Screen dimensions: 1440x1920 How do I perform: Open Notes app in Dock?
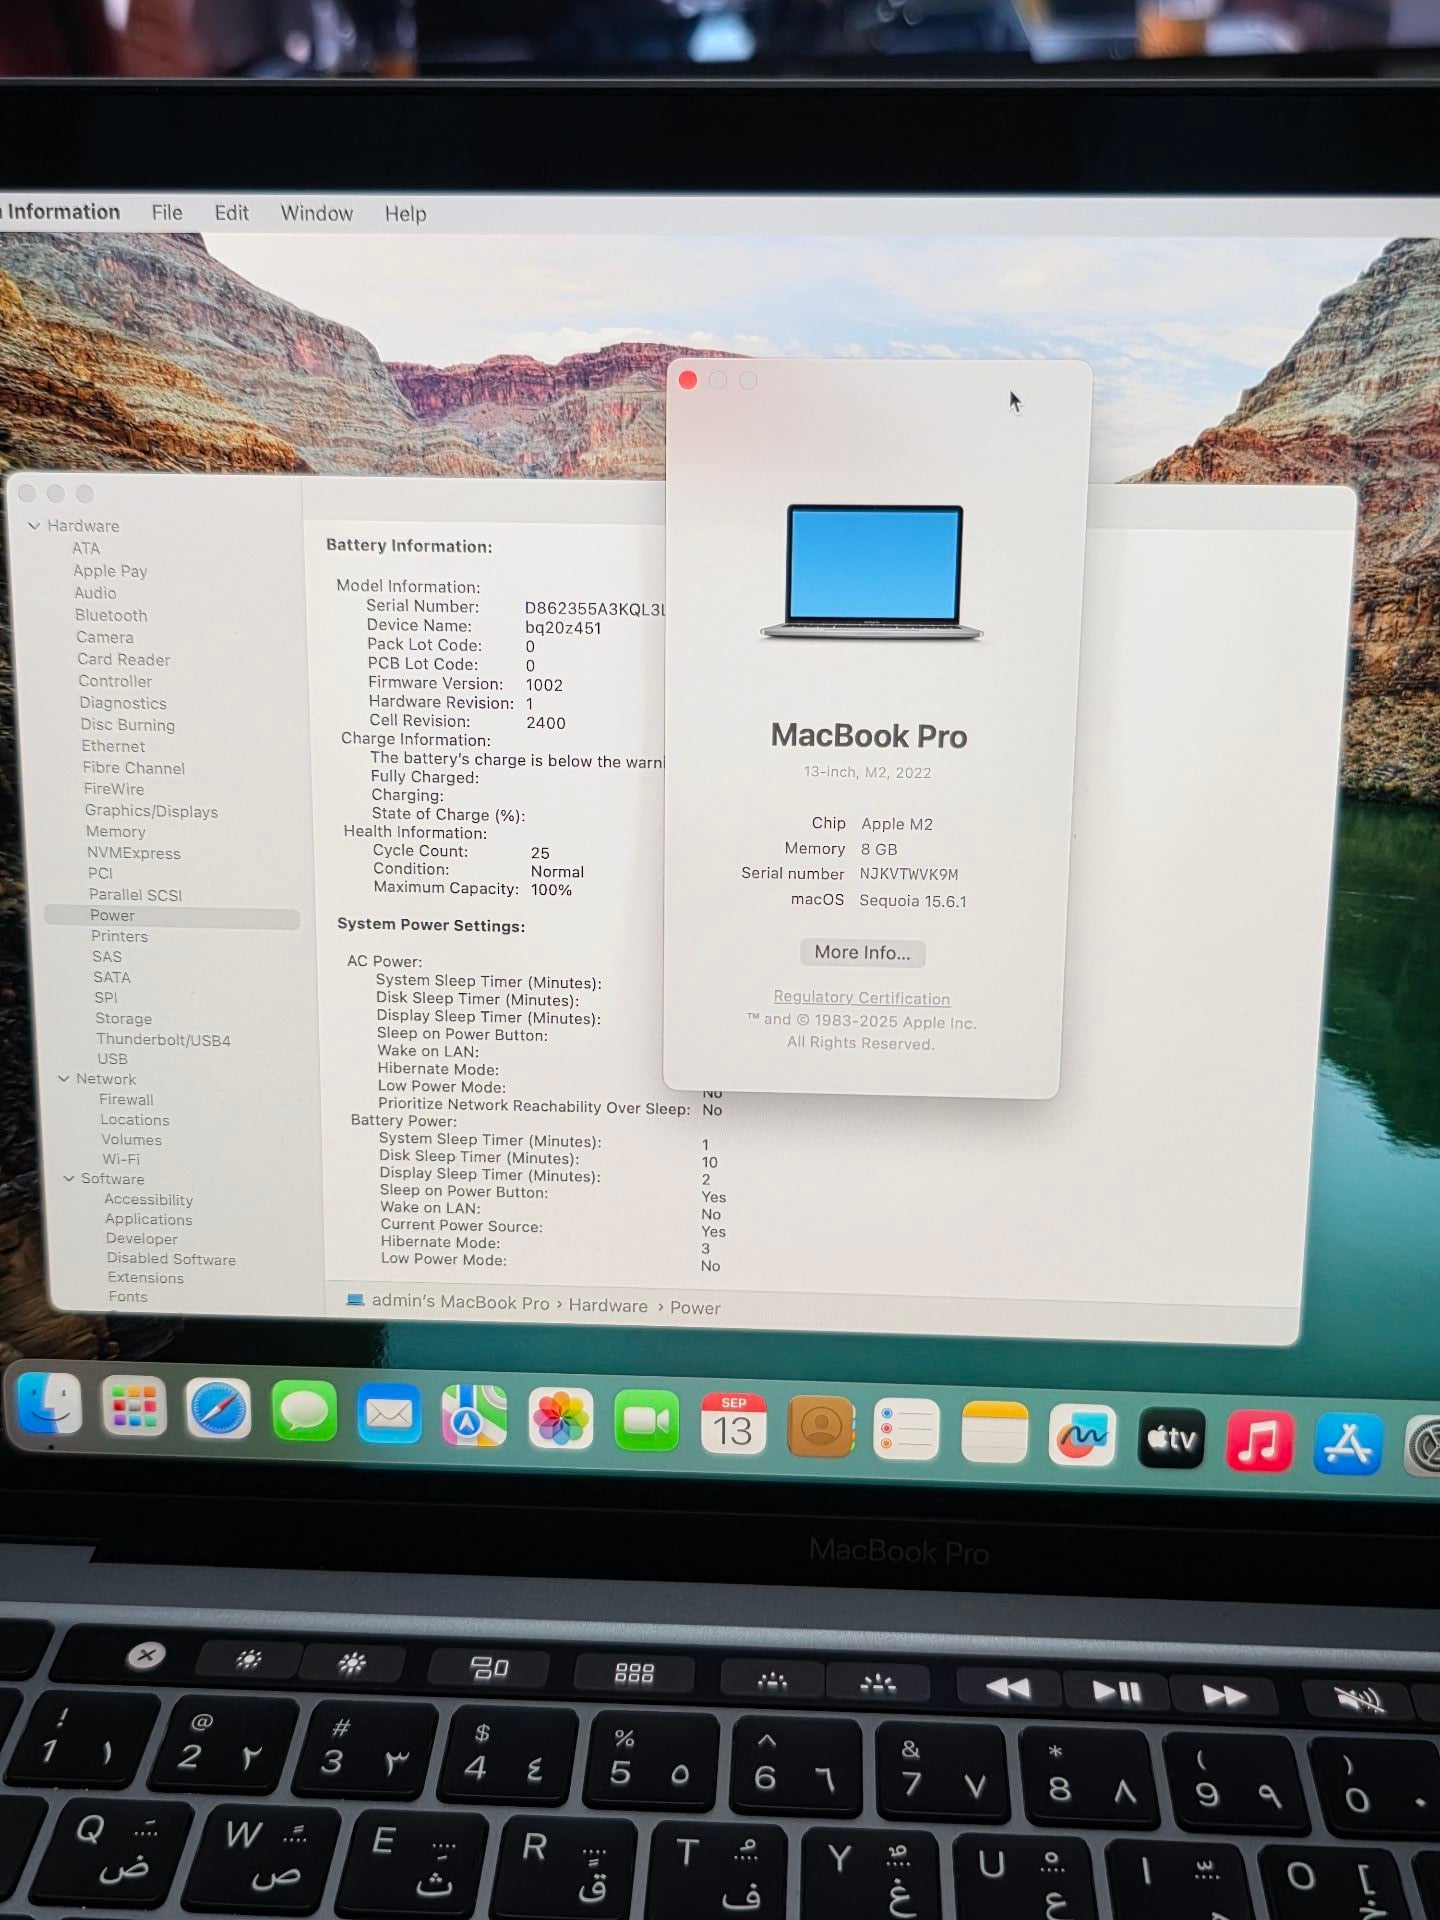994,1433
